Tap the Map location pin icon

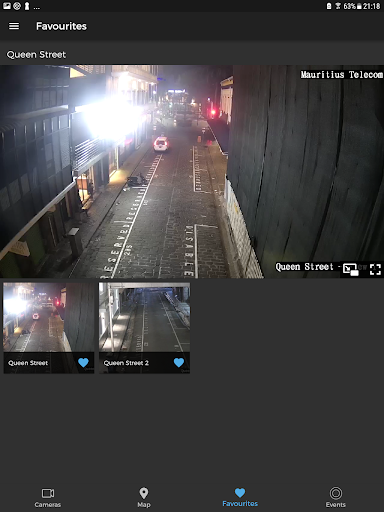[x=144, y=493]
